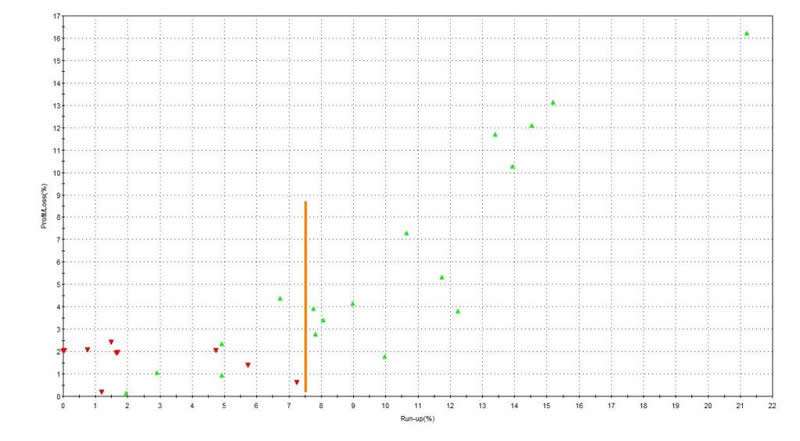800x441 pixels.
Task: Select red triangle near 5.7% run-up, 1.4% profit
Action: [248, 365]
